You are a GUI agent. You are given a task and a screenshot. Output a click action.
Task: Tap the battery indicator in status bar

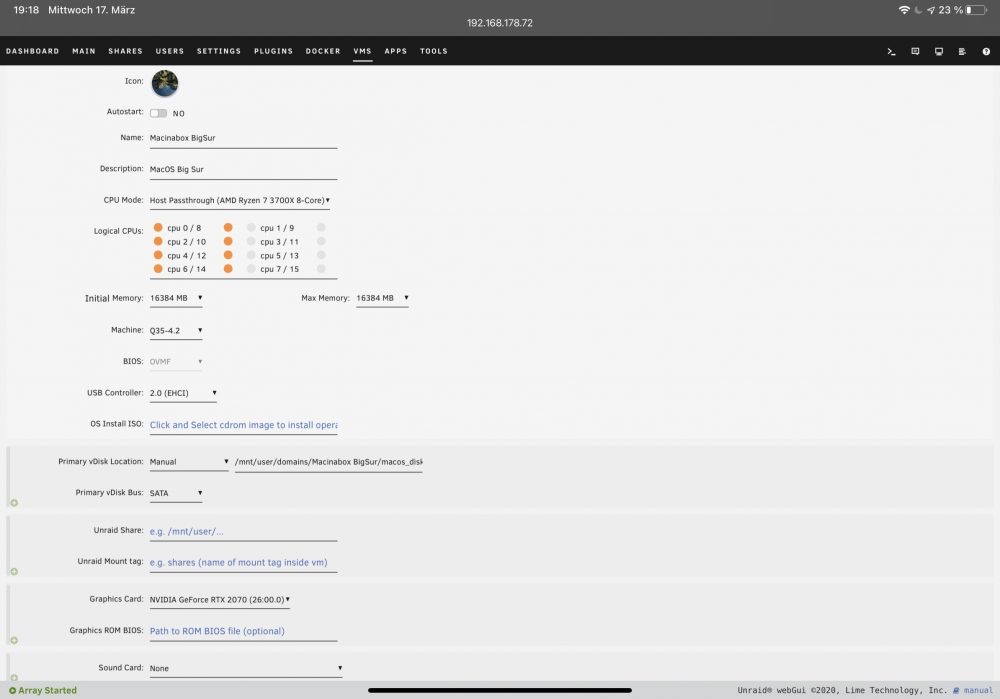[975, 10]
